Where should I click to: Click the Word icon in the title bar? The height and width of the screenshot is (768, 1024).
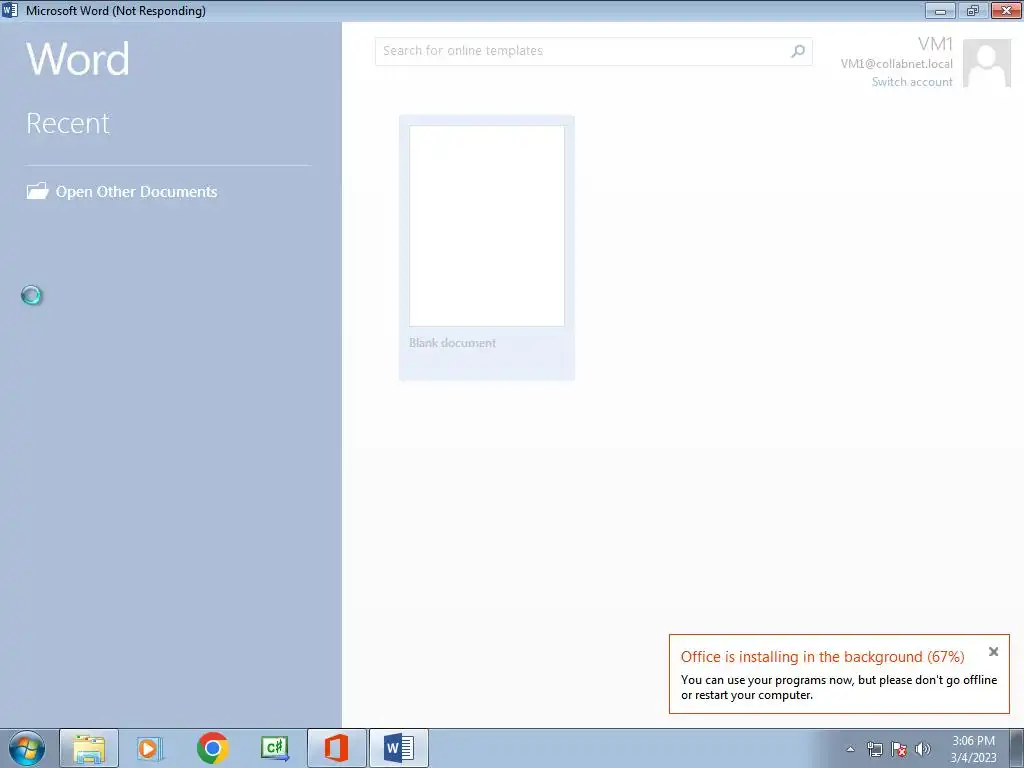[x=10, y=10]
